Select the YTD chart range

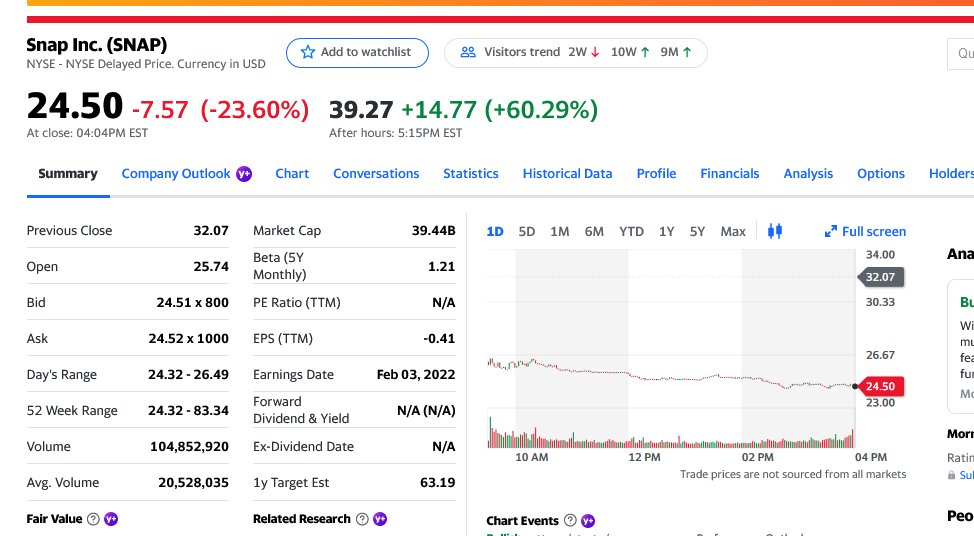[631, 232]
